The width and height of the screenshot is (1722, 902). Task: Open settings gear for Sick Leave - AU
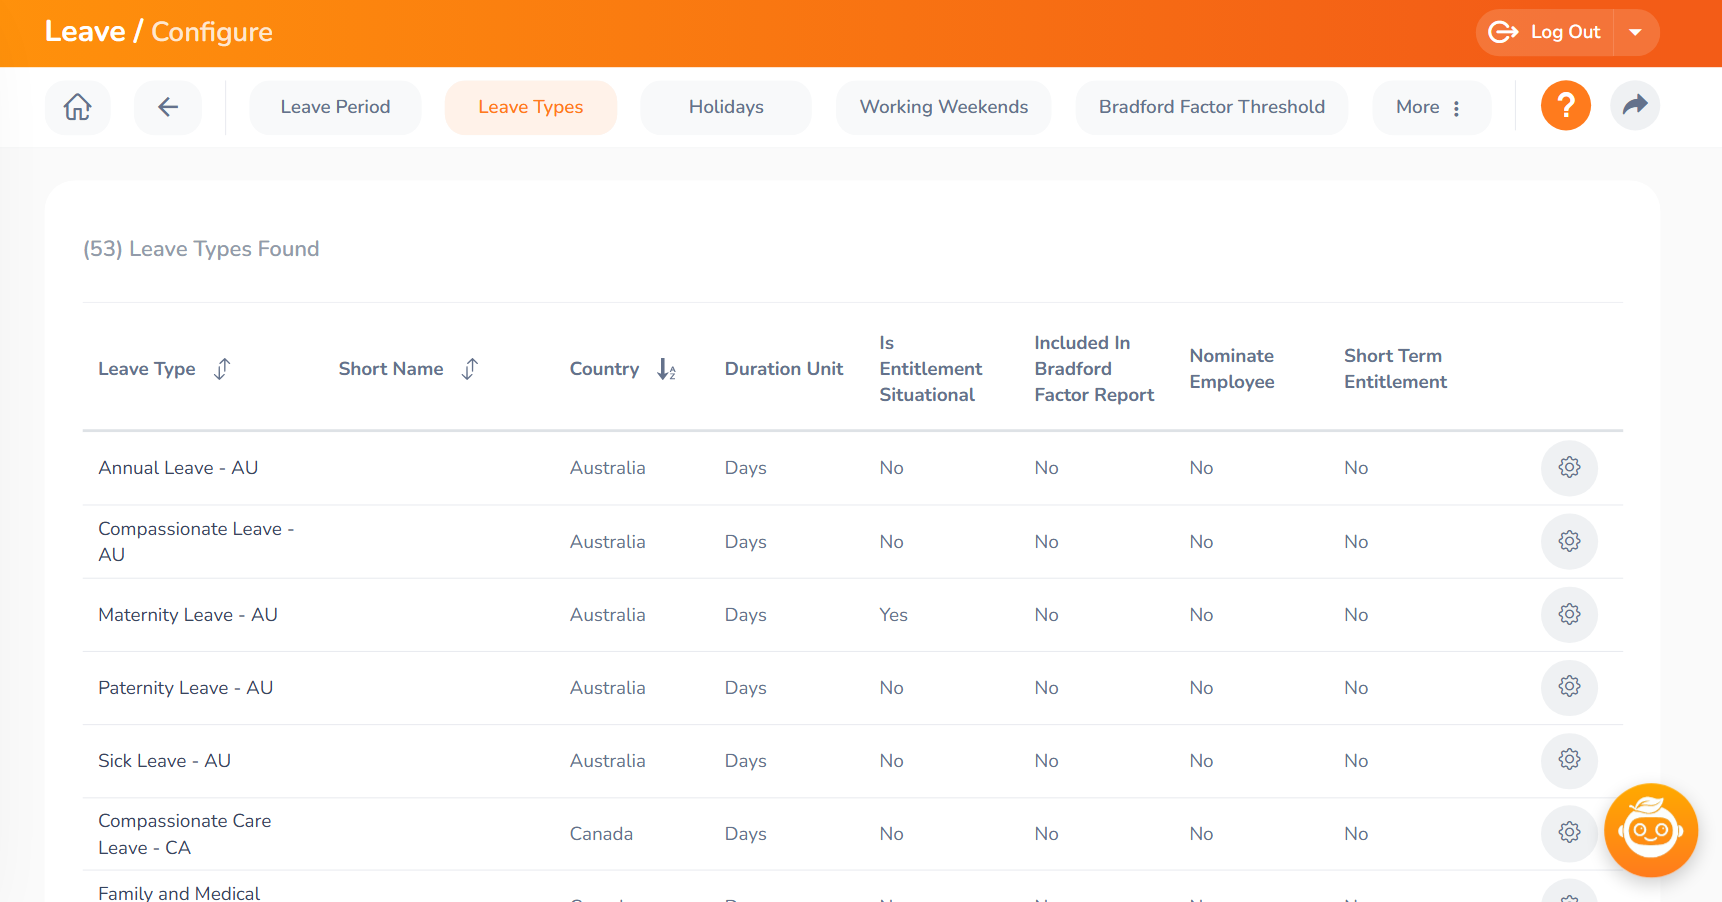coord(1570,760)
